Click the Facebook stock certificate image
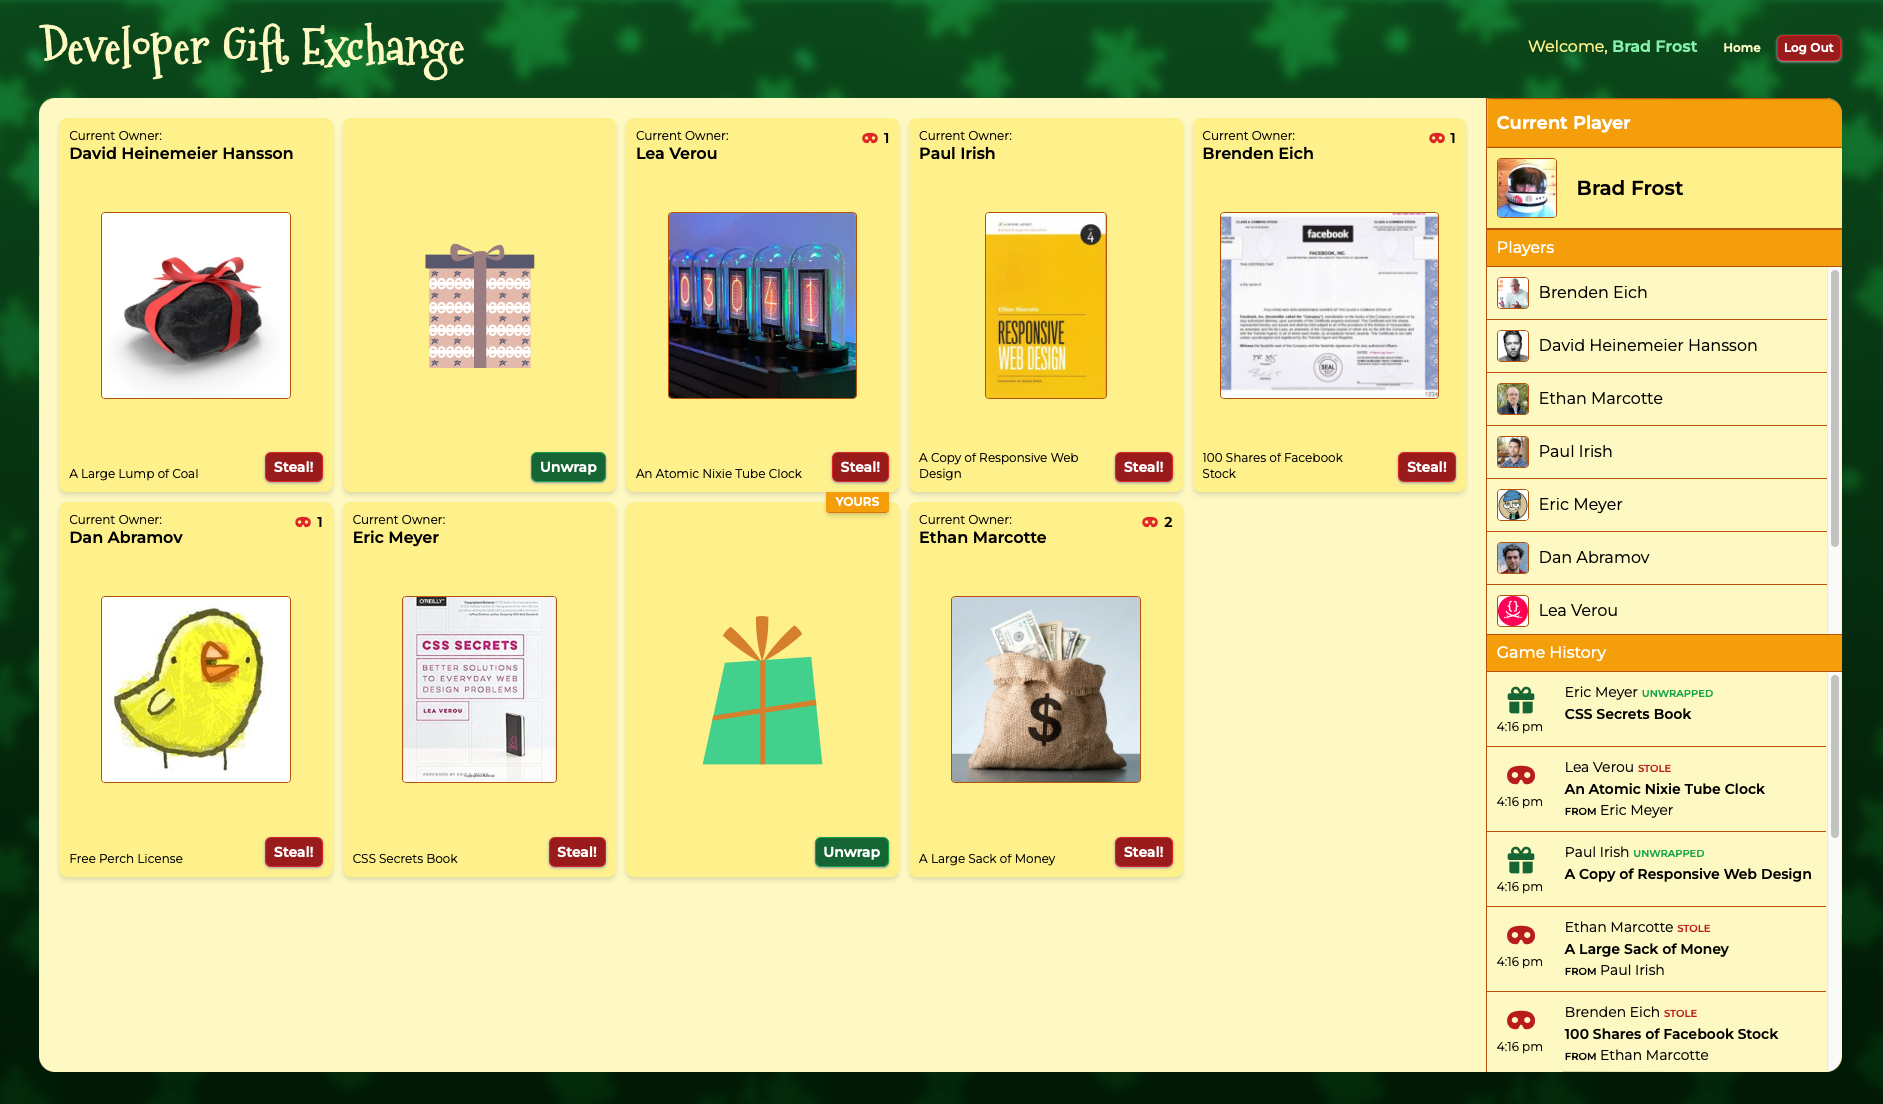Screen dimensions: 1883x1104 coord(1328,305)
